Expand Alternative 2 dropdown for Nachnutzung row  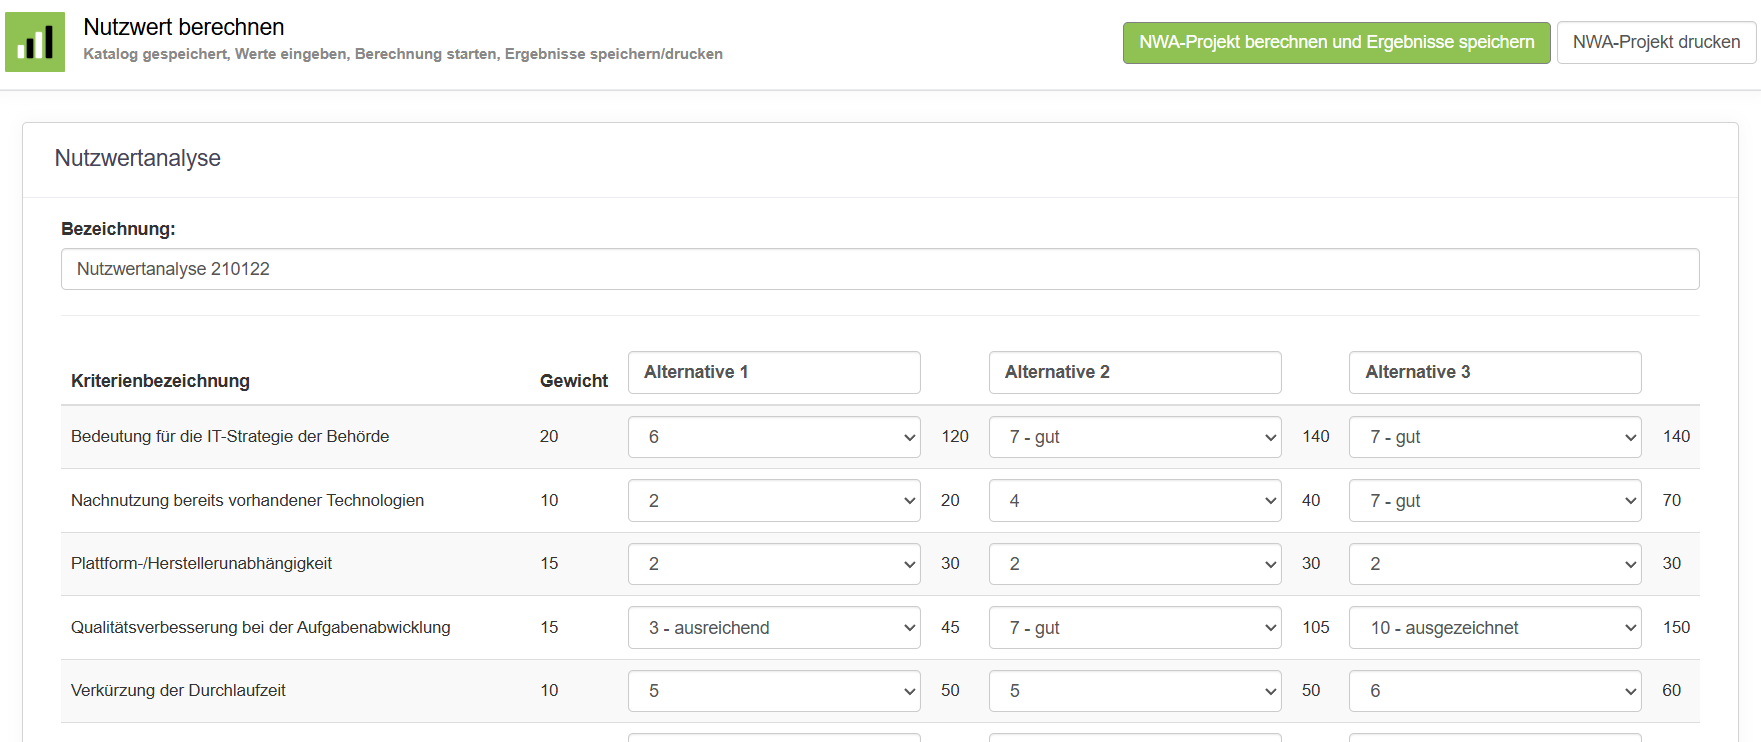tap(1134, 501)
